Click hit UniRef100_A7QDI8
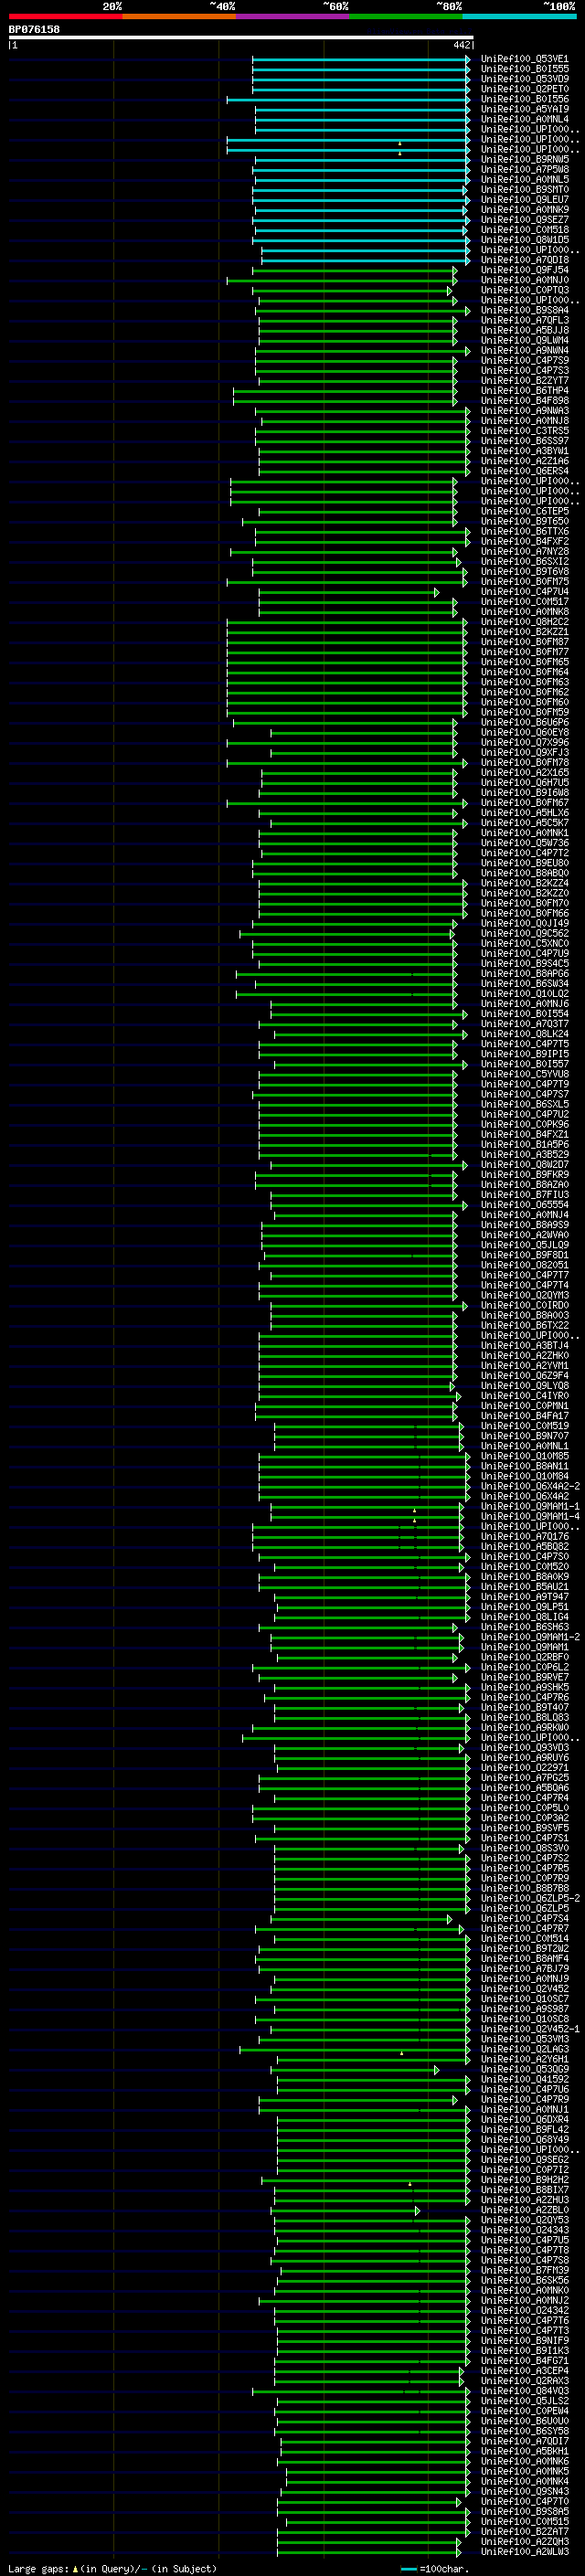Viewport: 585px width, 2576px height. [x=524, y=260]
